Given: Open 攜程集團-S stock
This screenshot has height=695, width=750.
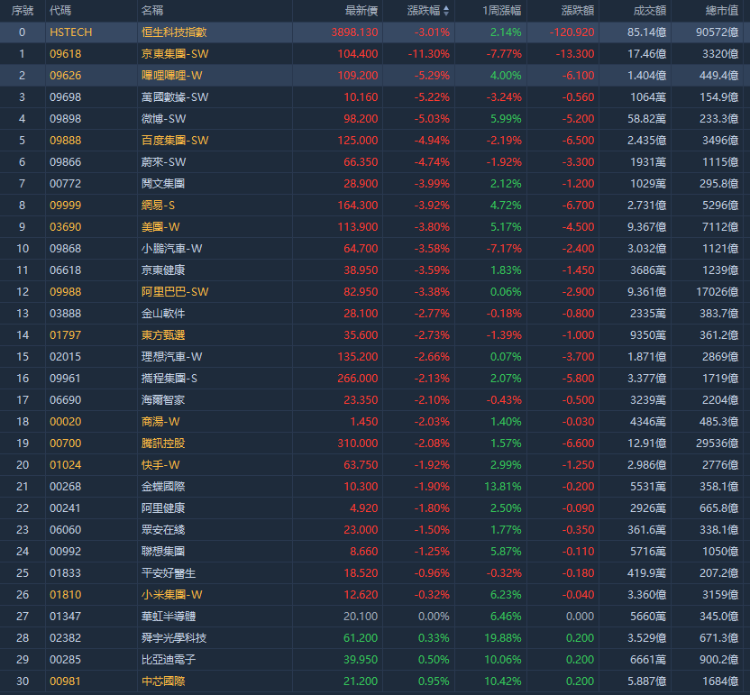Looking at the screenshot, I should (169, 378).
